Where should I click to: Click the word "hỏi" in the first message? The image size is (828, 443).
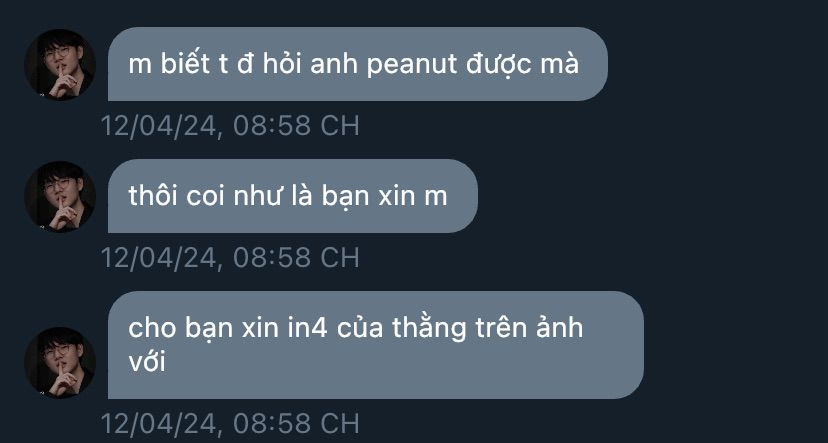pos(281,63)
